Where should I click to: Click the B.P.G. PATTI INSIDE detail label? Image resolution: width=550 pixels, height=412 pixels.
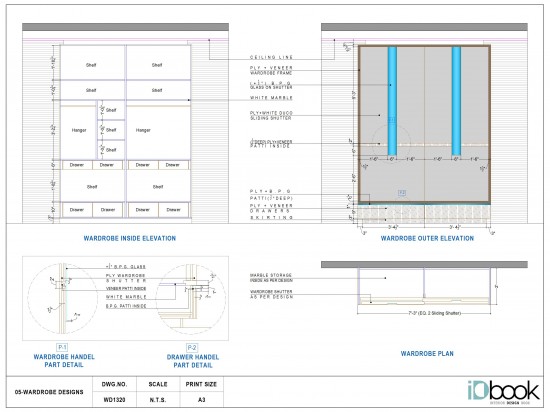(126, 306)
